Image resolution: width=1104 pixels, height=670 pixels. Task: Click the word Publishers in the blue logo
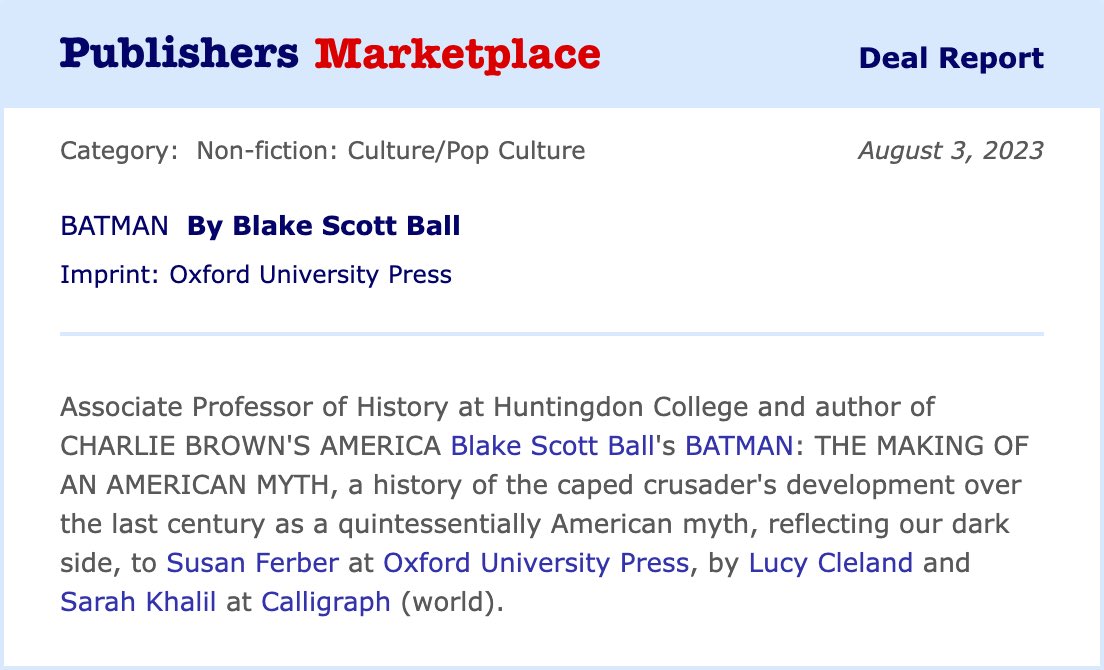[x=180, y=53]
